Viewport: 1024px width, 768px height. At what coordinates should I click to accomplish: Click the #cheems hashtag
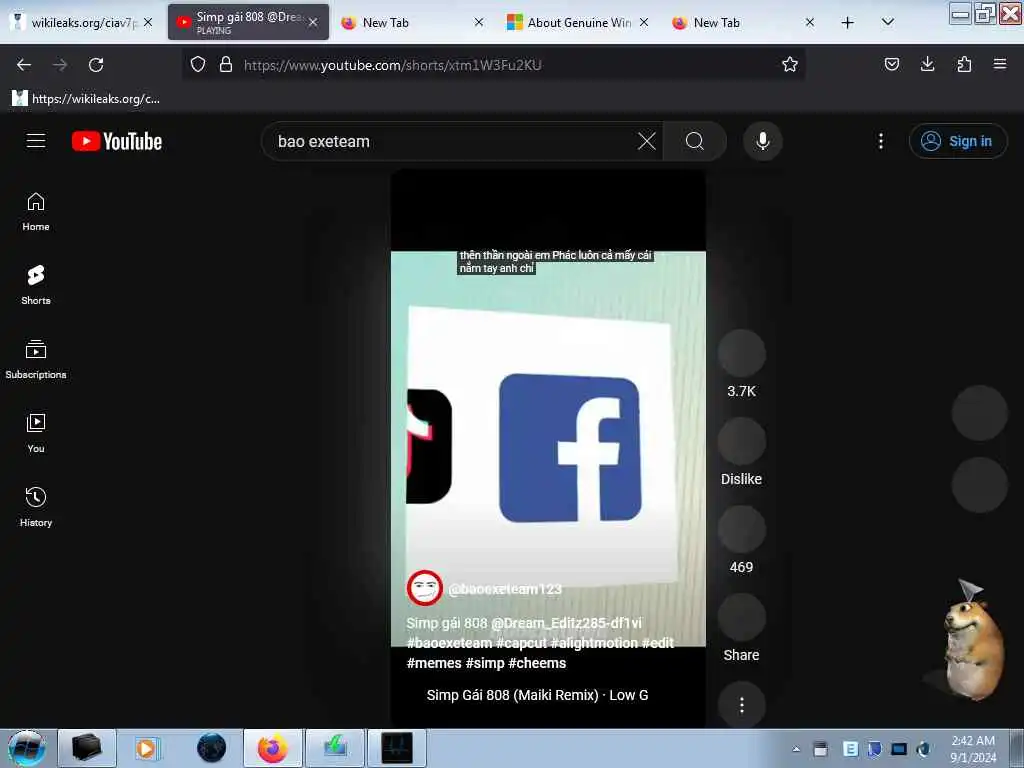pos(537,663)
